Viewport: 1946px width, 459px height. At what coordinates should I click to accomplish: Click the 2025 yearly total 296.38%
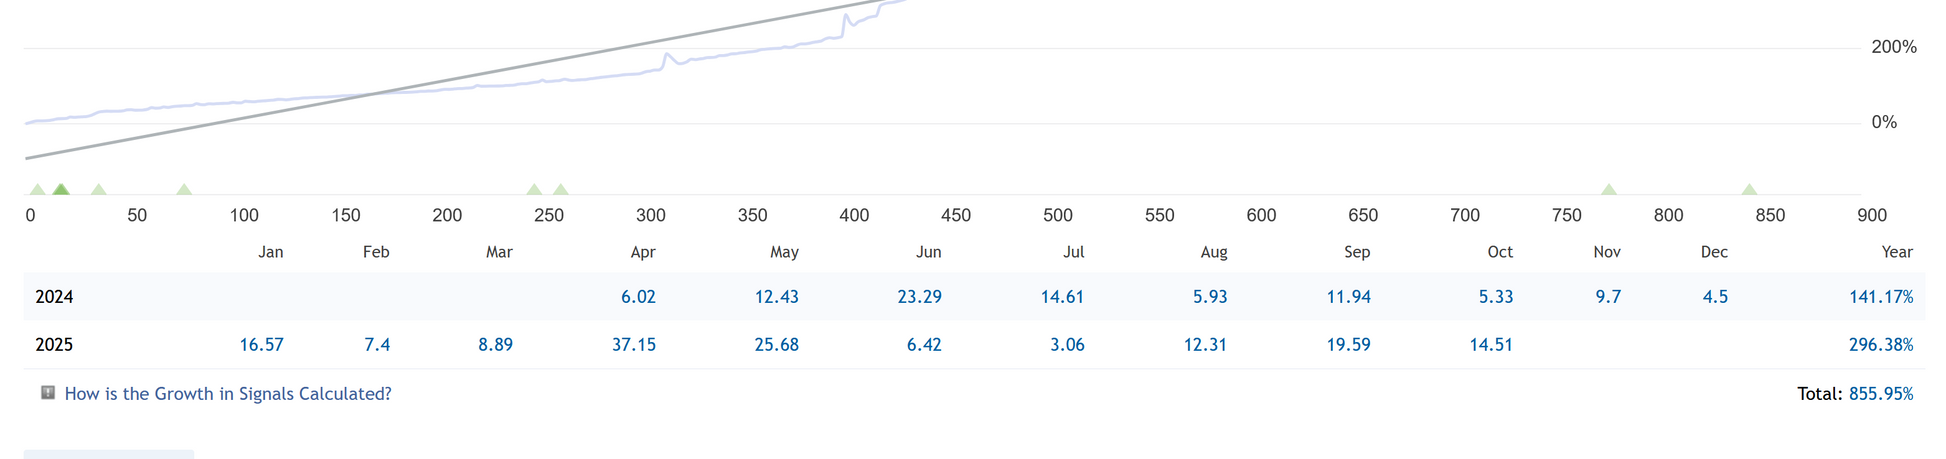click(1880, 345)
